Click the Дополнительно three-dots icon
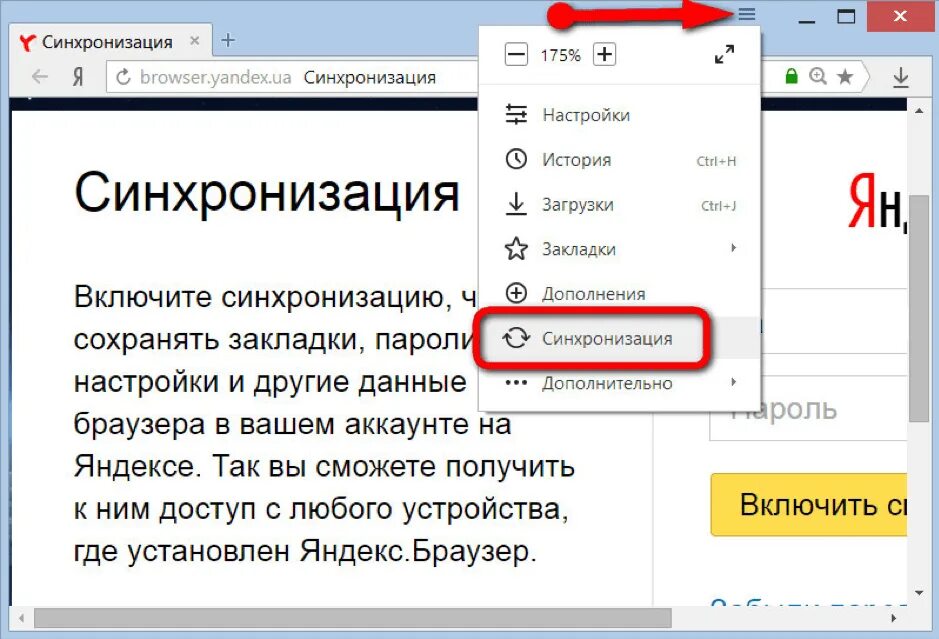 (516, 383)
